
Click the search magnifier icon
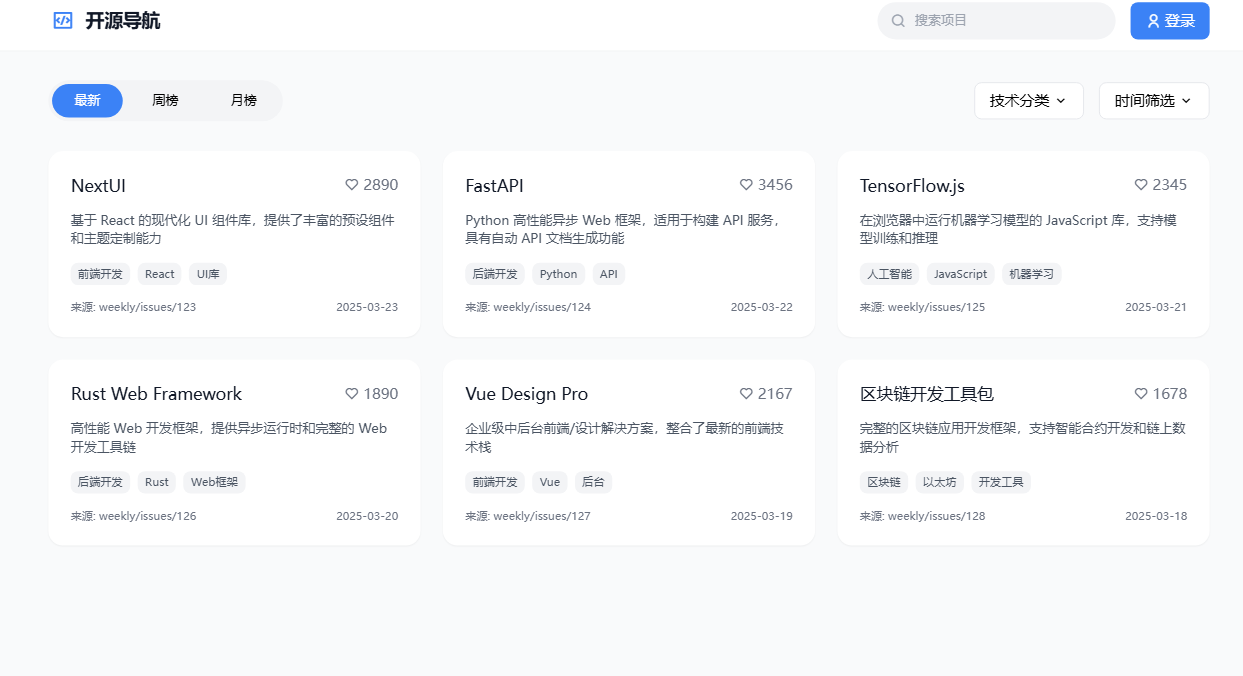[x=898, y=20]
